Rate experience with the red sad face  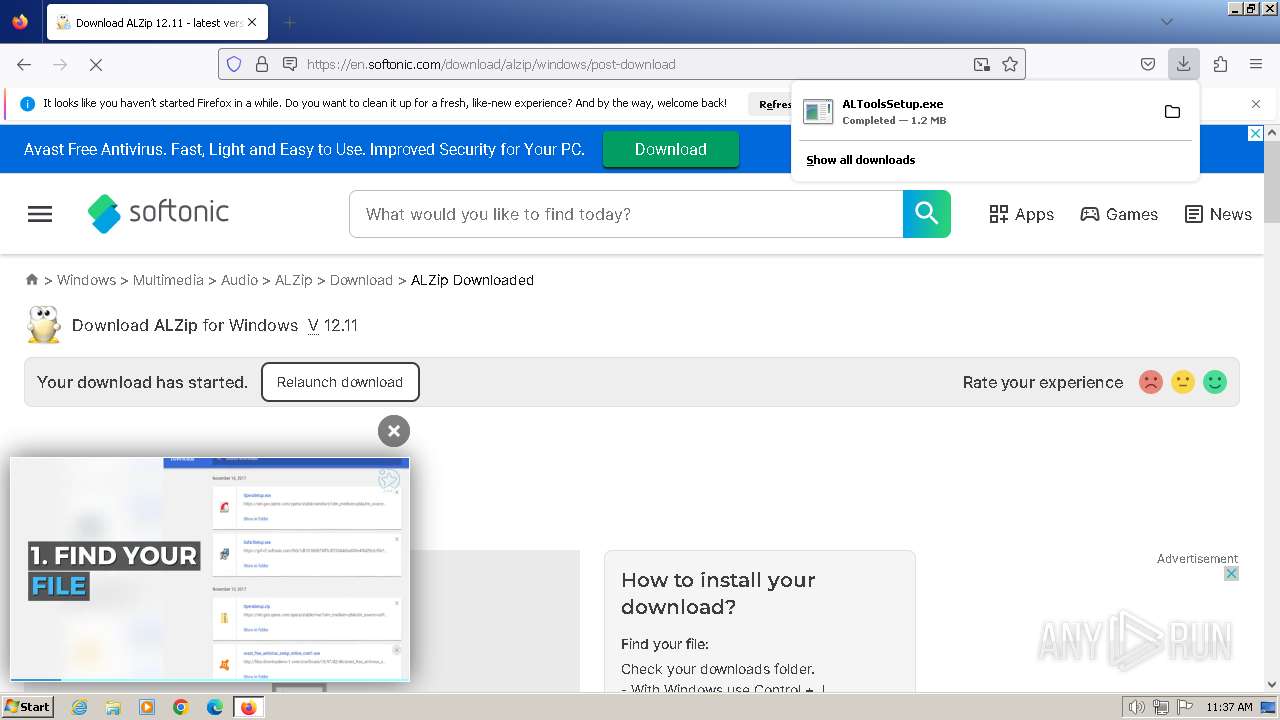1151,382
